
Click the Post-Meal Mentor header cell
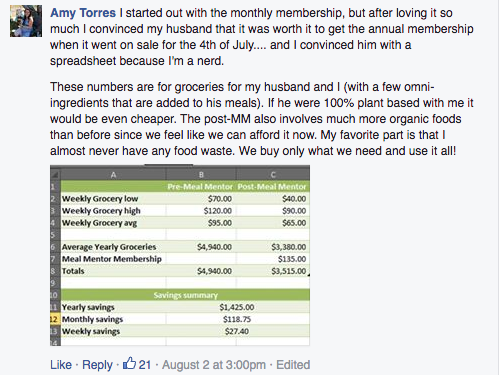(273, 187)
